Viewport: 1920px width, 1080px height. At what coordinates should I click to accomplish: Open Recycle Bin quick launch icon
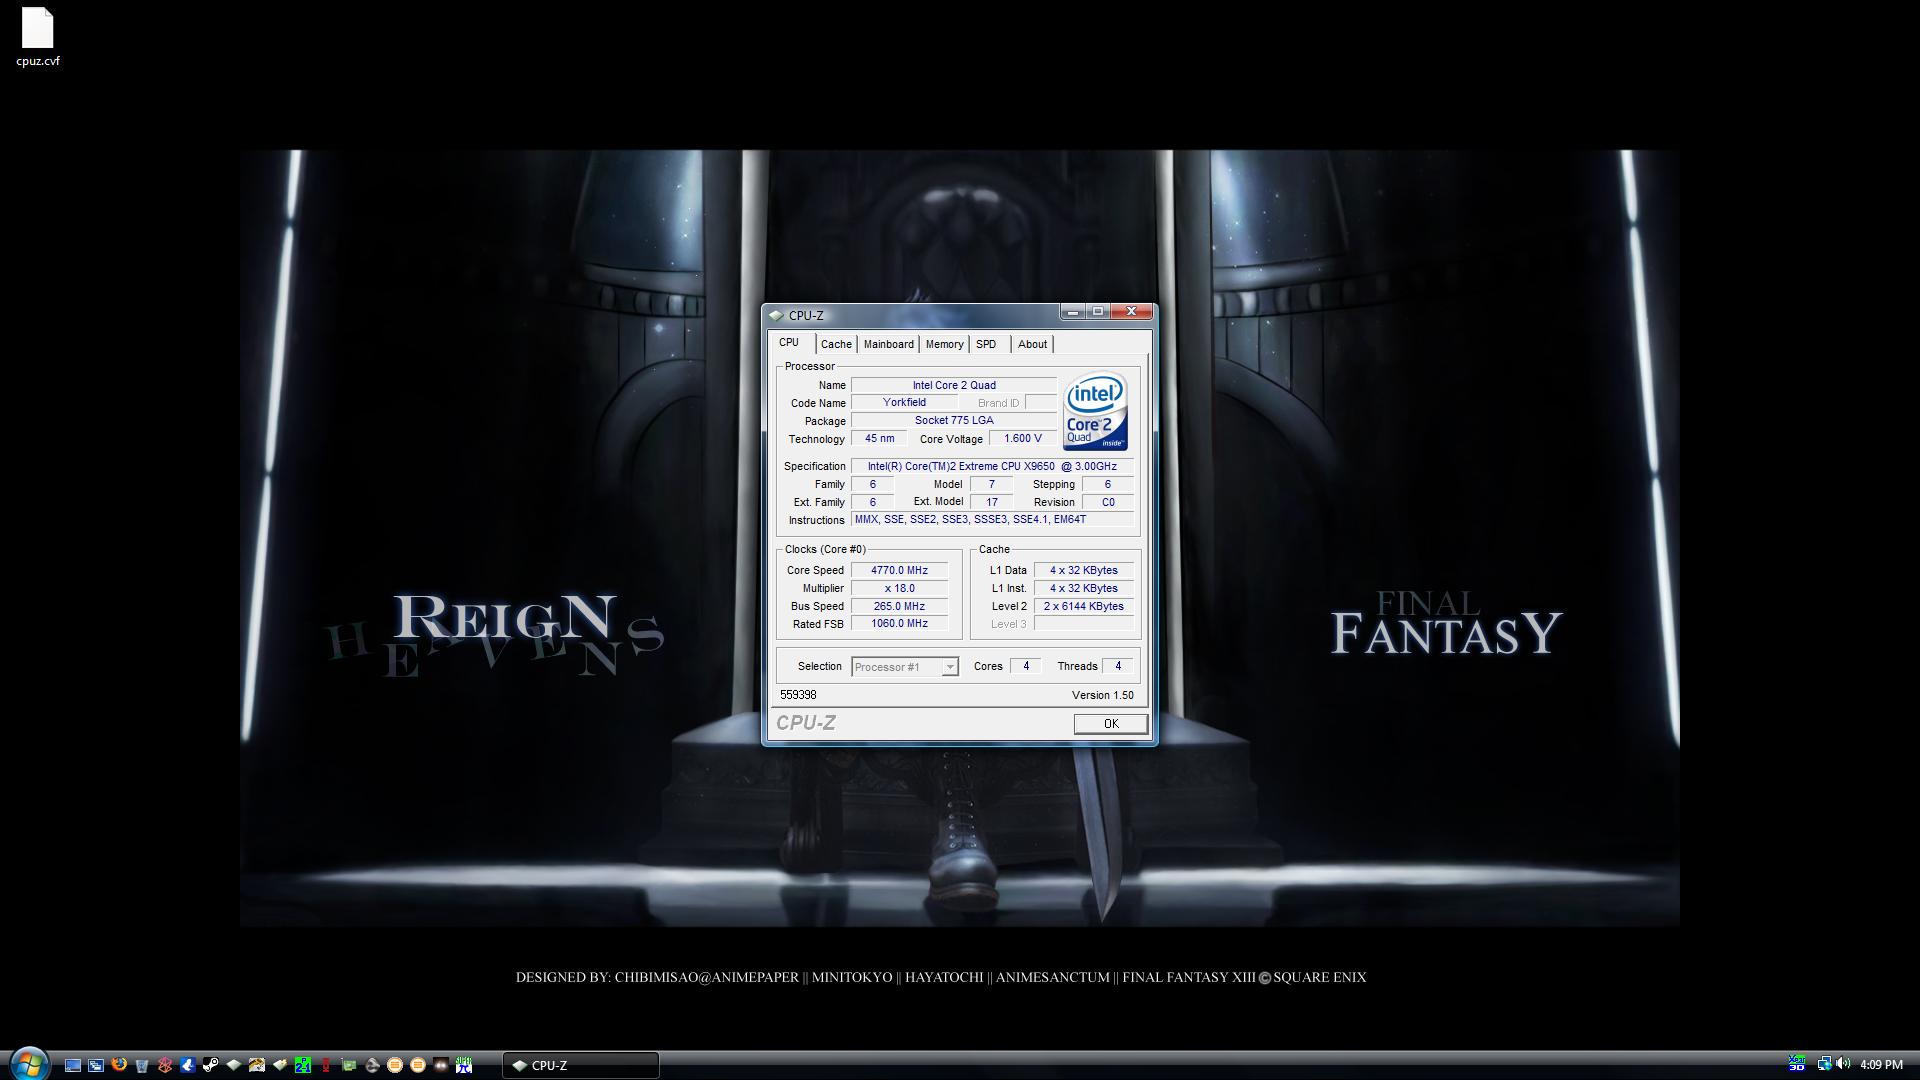(142, 1066)
